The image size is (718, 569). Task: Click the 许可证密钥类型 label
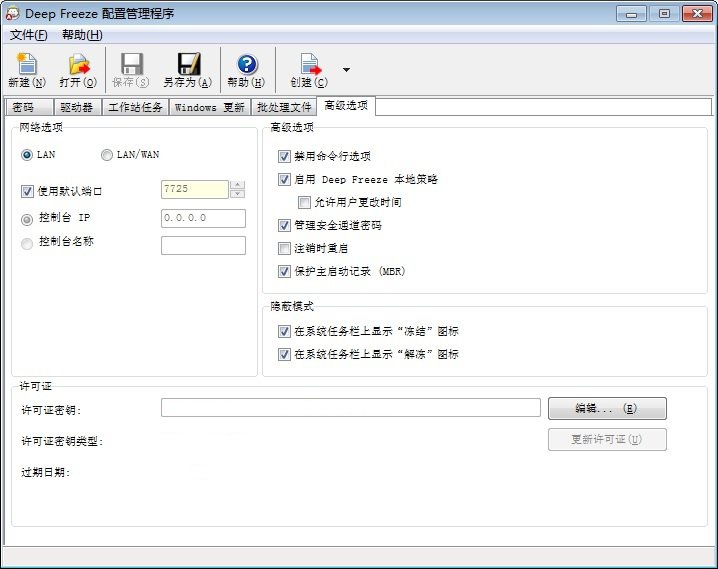62,441
